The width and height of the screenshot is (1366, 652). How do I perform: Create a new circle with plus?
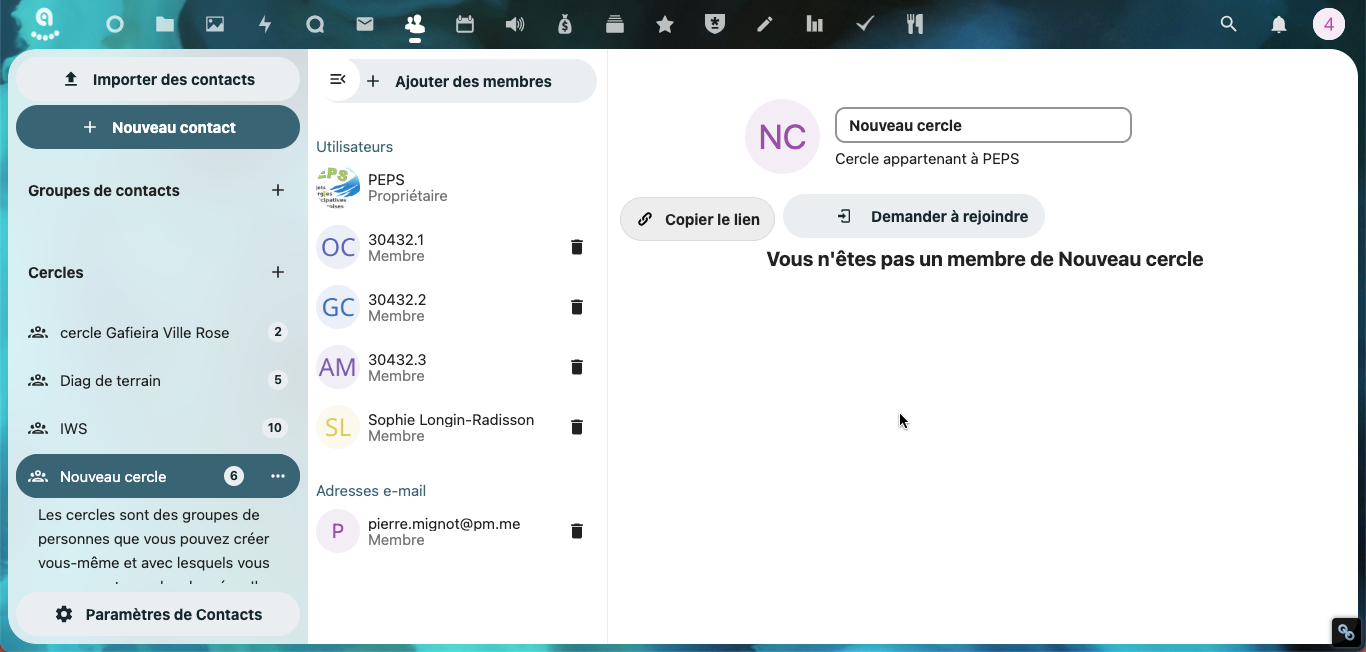point(278,272)
